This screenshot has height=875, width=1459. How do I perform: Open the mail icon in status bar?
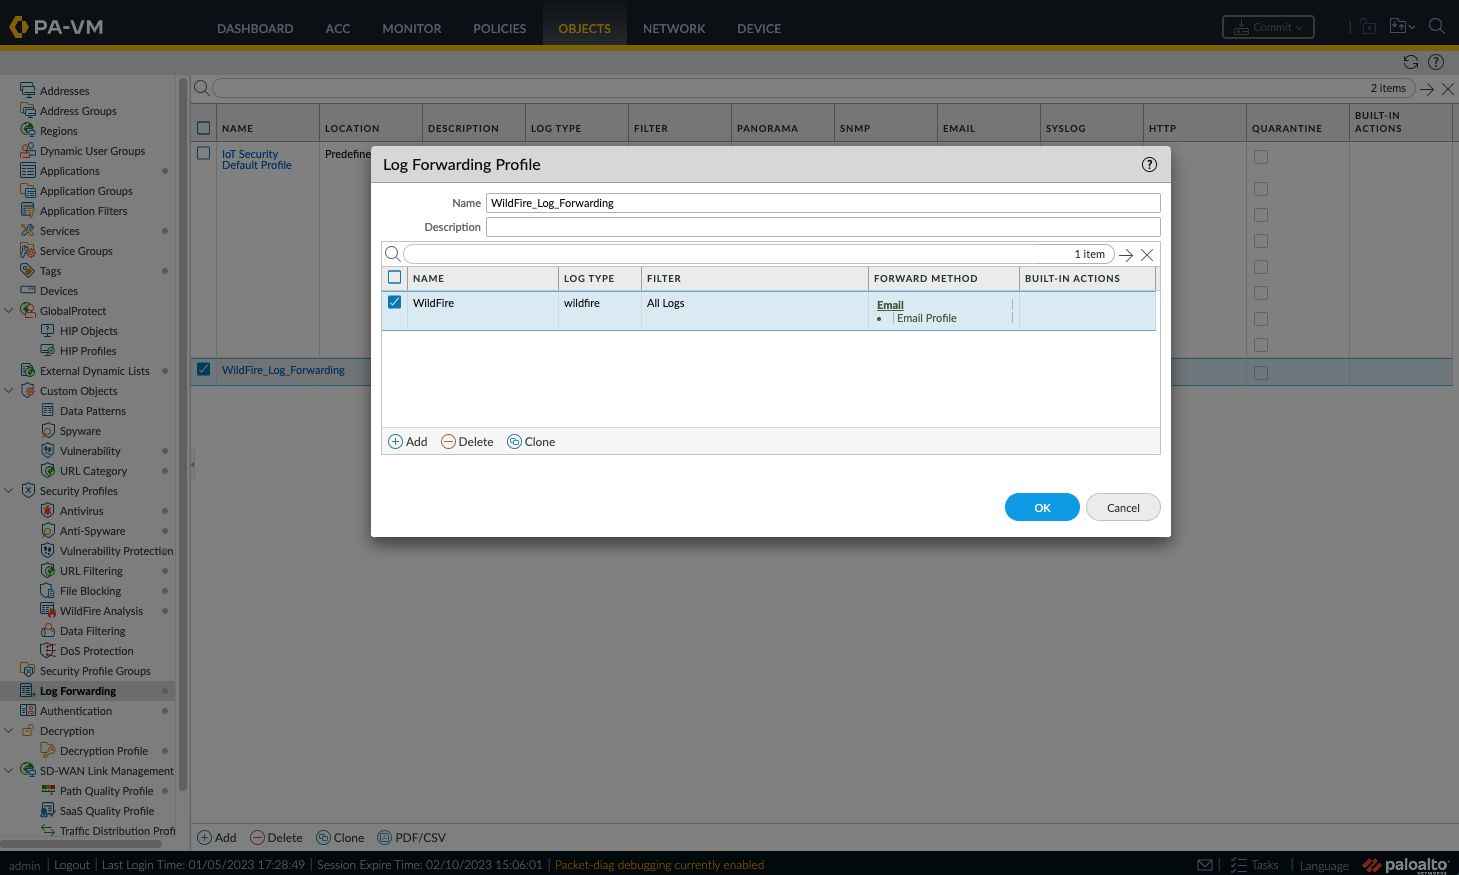coord(1205,865)
